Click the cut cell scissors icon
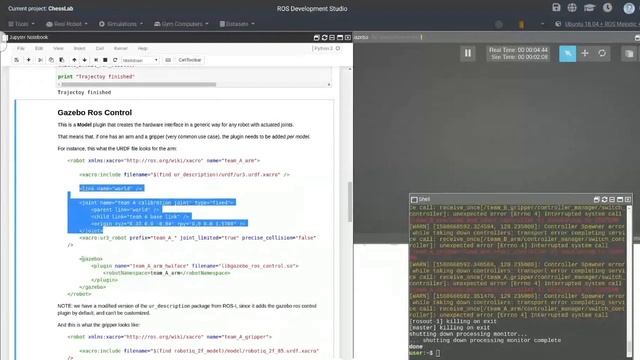This screenshot has width=640, height=360. 40,60
